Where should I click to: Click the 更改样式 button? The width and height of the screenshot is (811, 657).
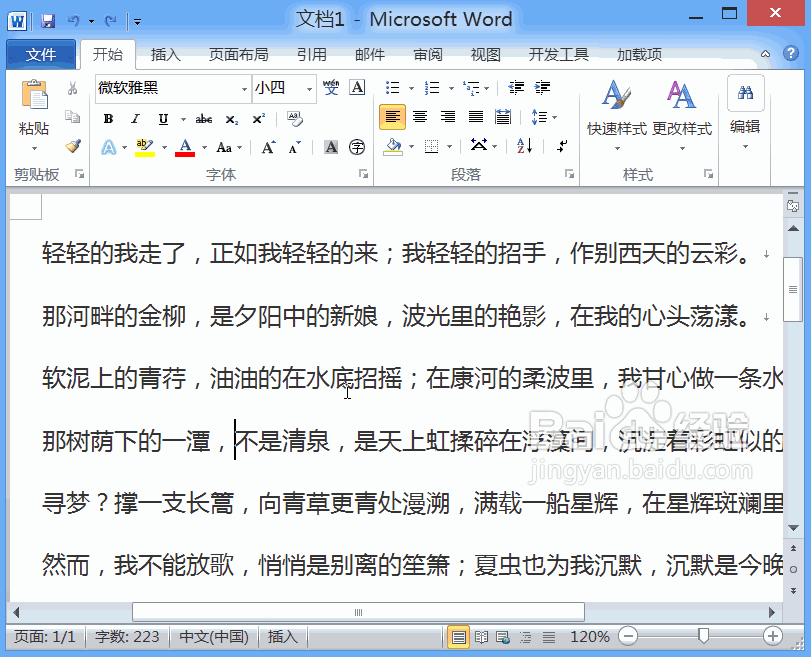coord(681,110)
